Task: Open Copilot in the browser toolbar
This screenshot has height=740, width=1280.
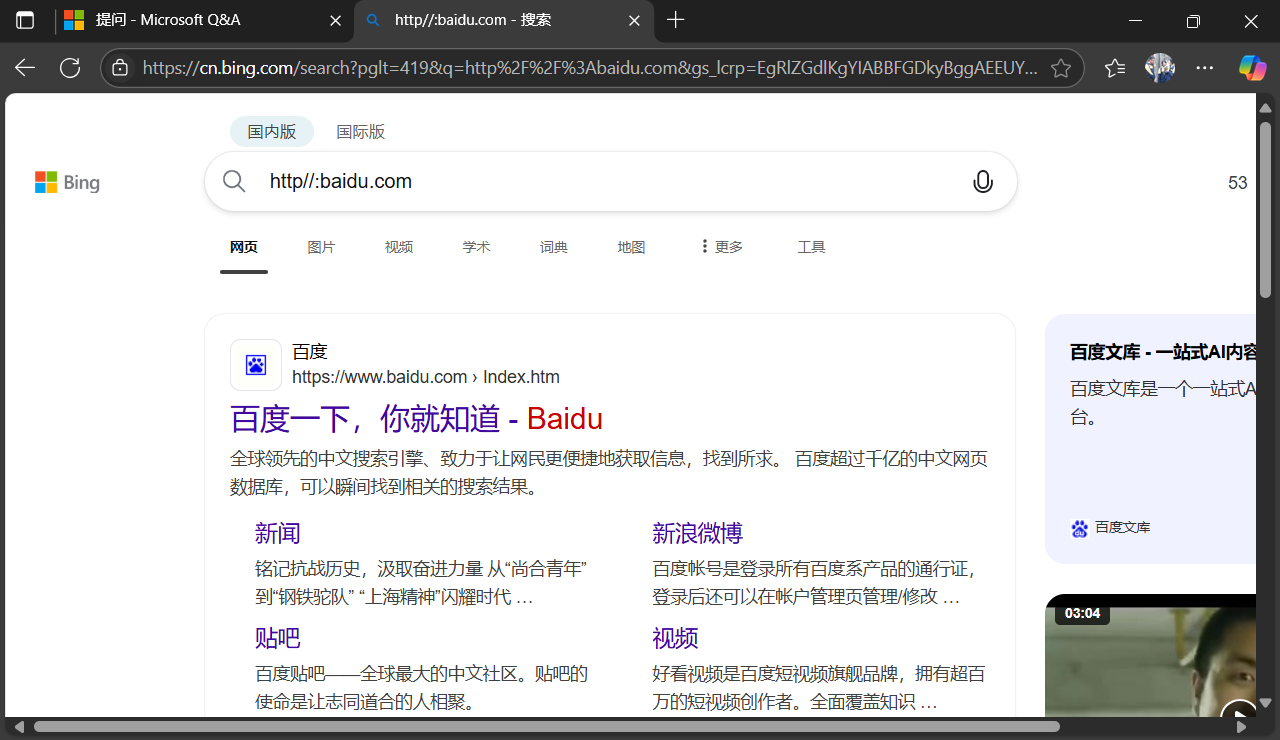Action: [x=1251, y=68]
